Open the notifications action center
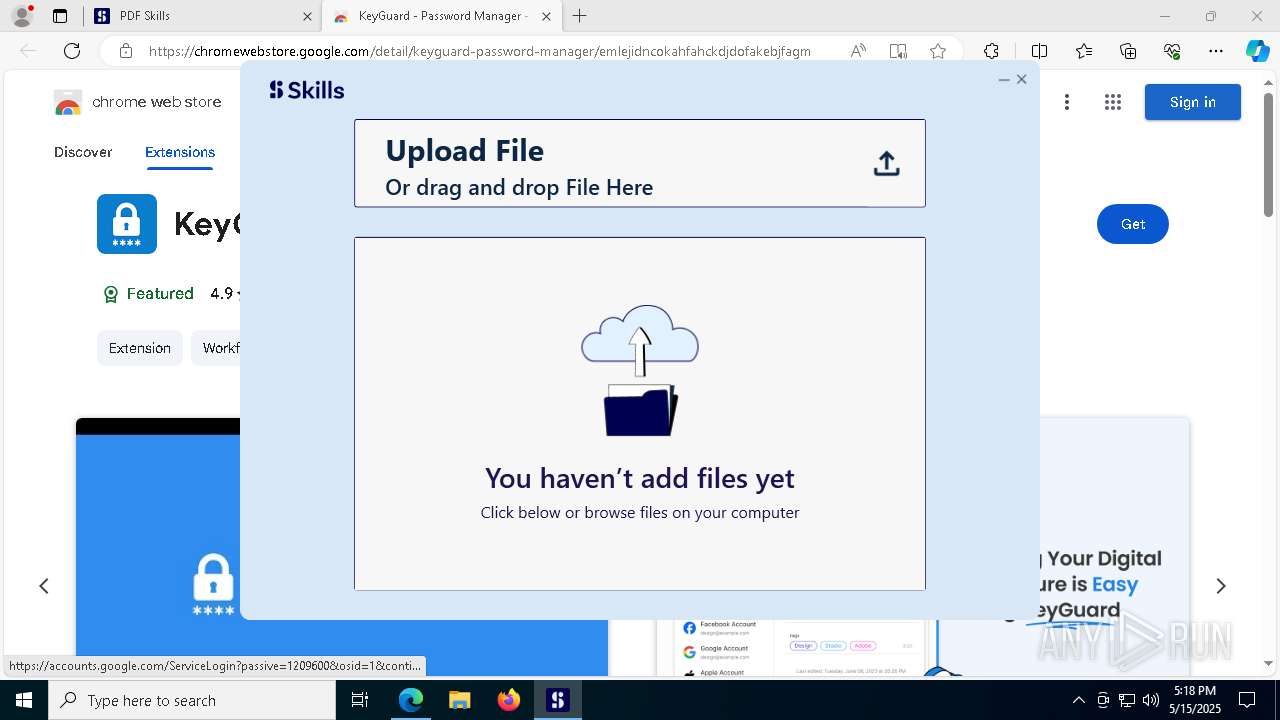1280x720 pixels. coord(1247,700)
